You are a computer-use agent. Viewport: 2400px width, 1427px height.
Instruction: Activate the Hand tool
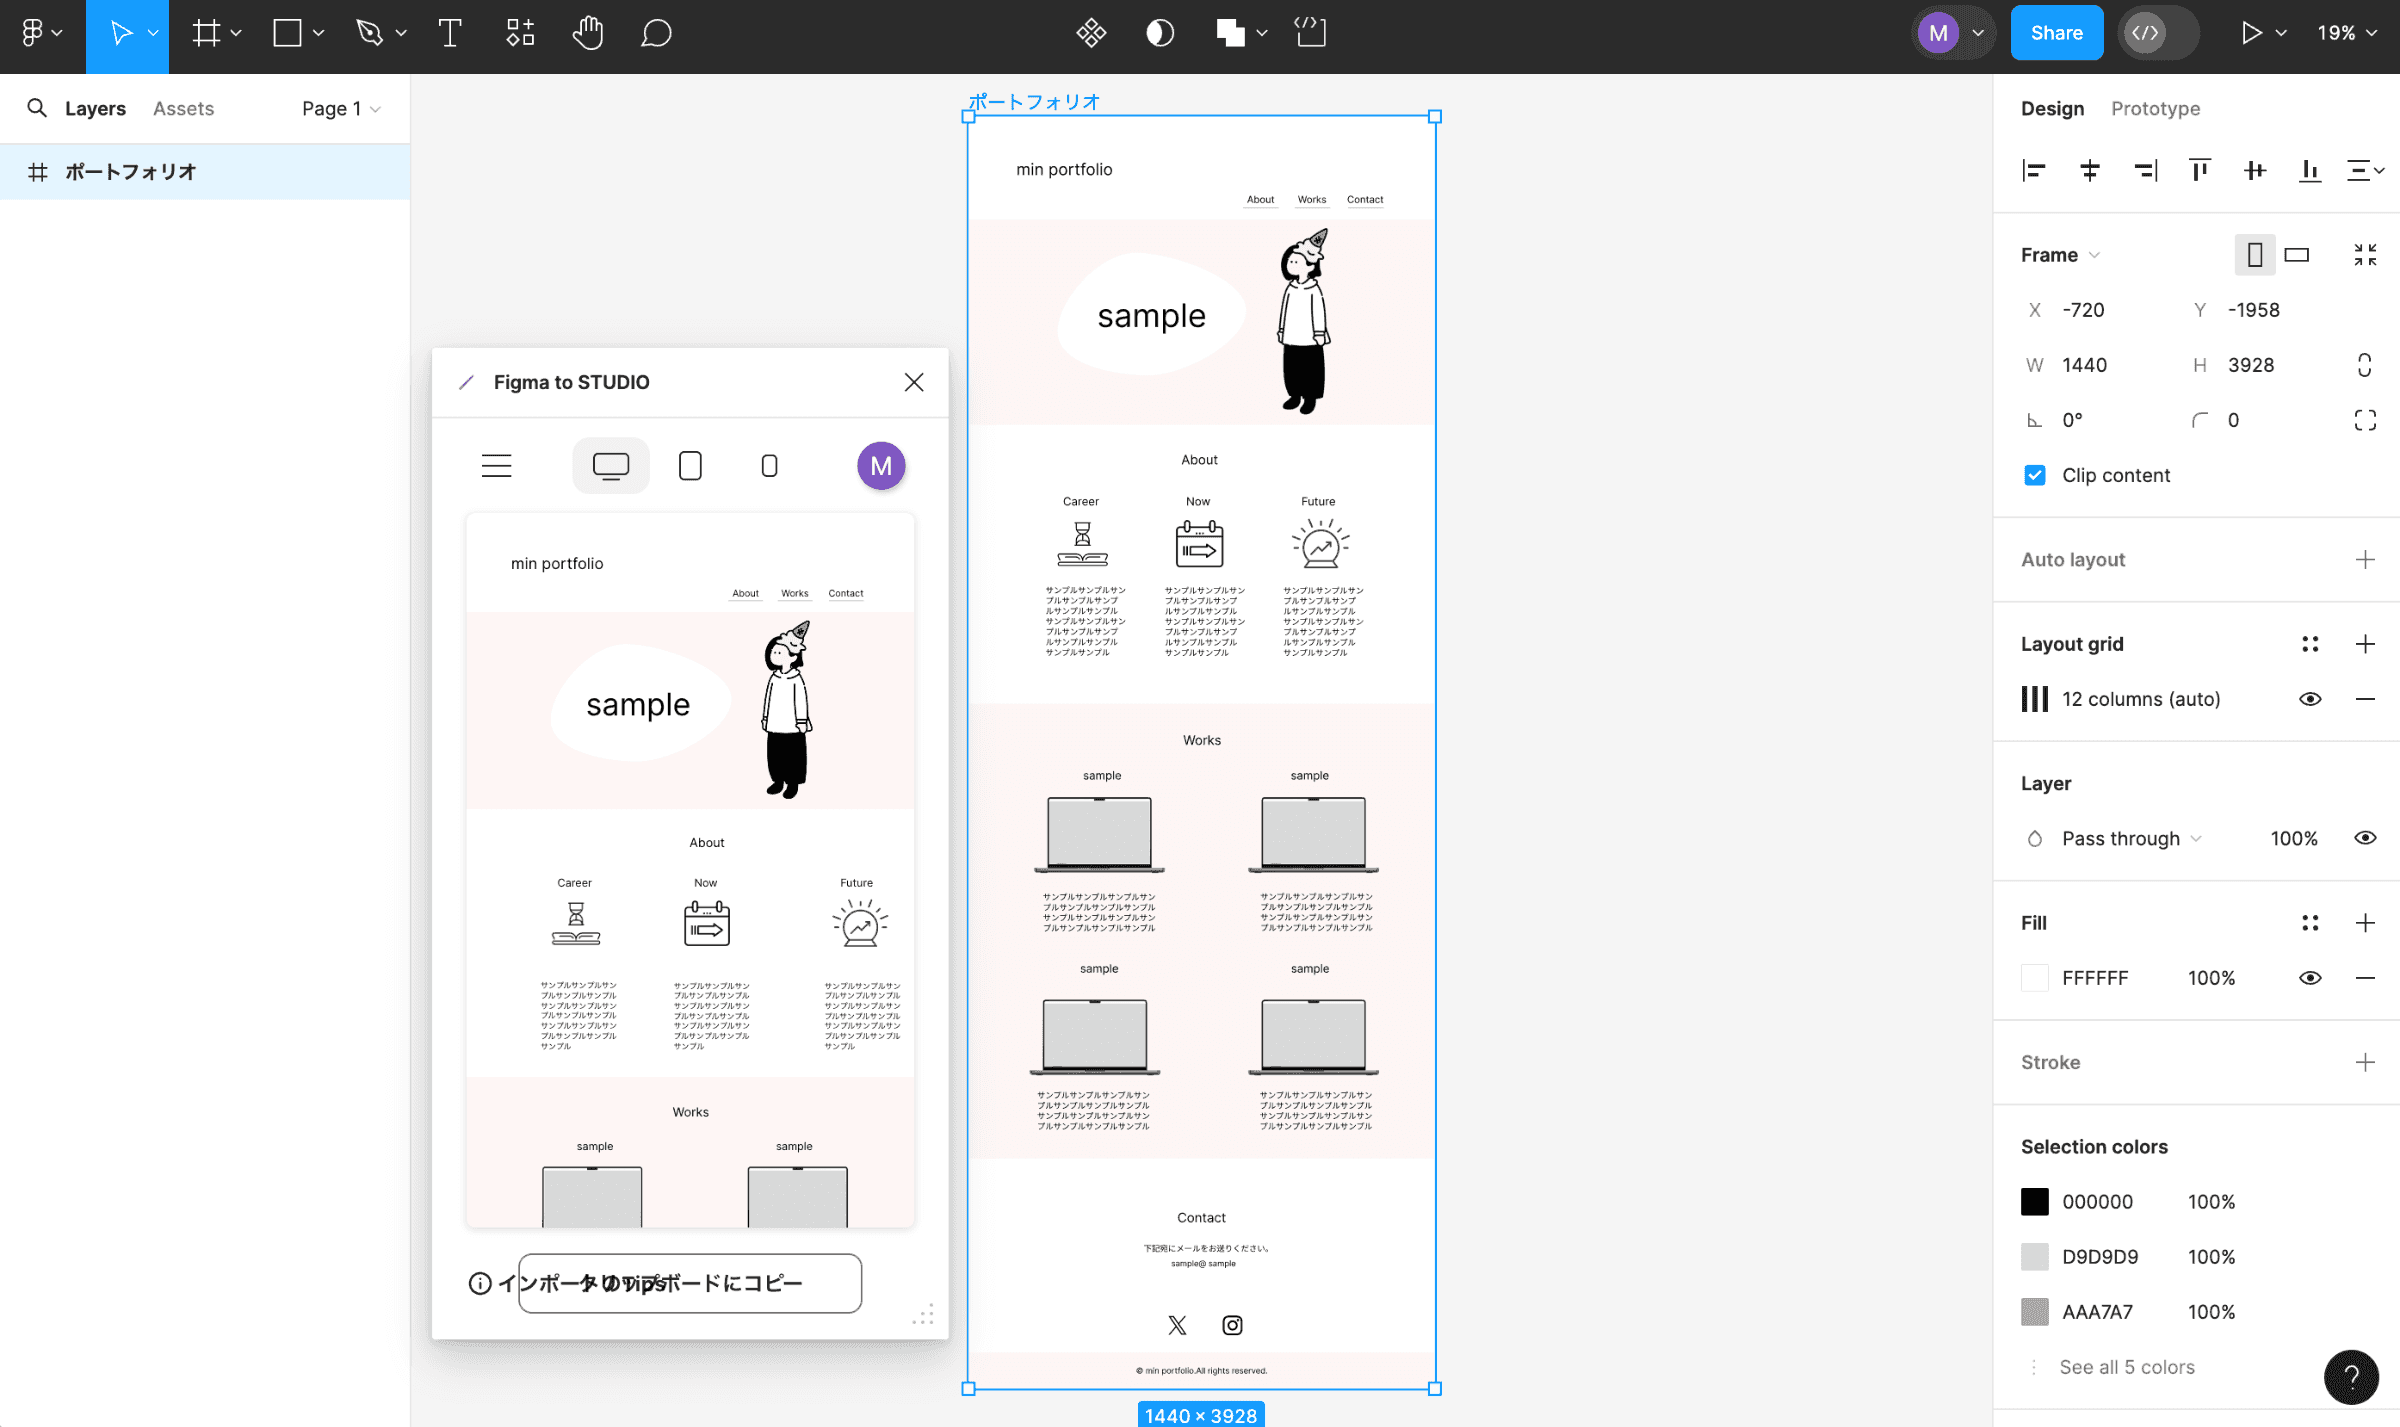588,33
